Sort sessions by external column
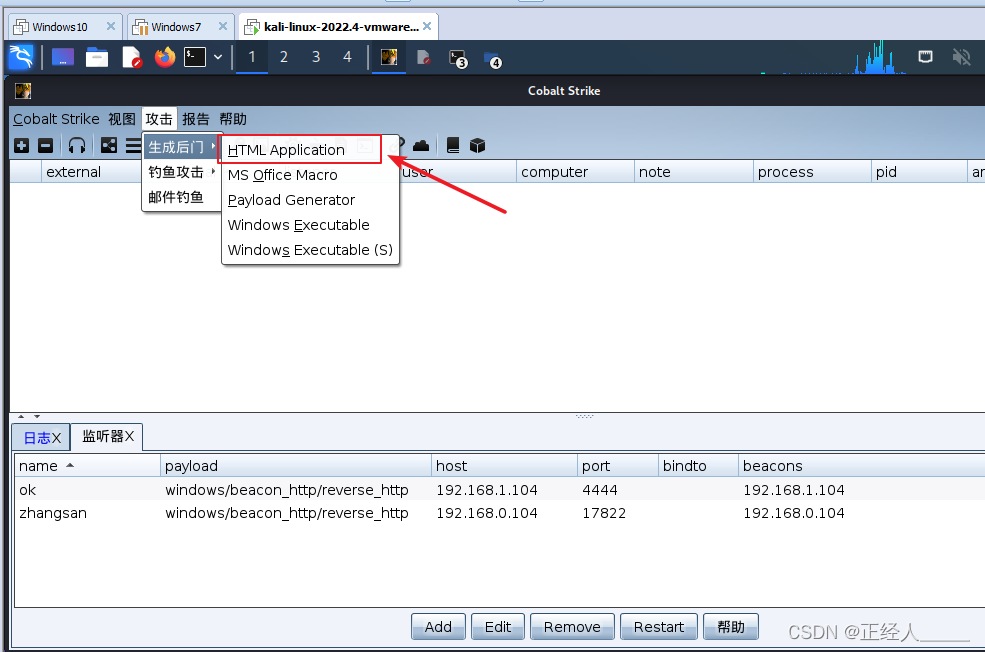This screenshot has height=652, width=985. [x=91, y=172]
